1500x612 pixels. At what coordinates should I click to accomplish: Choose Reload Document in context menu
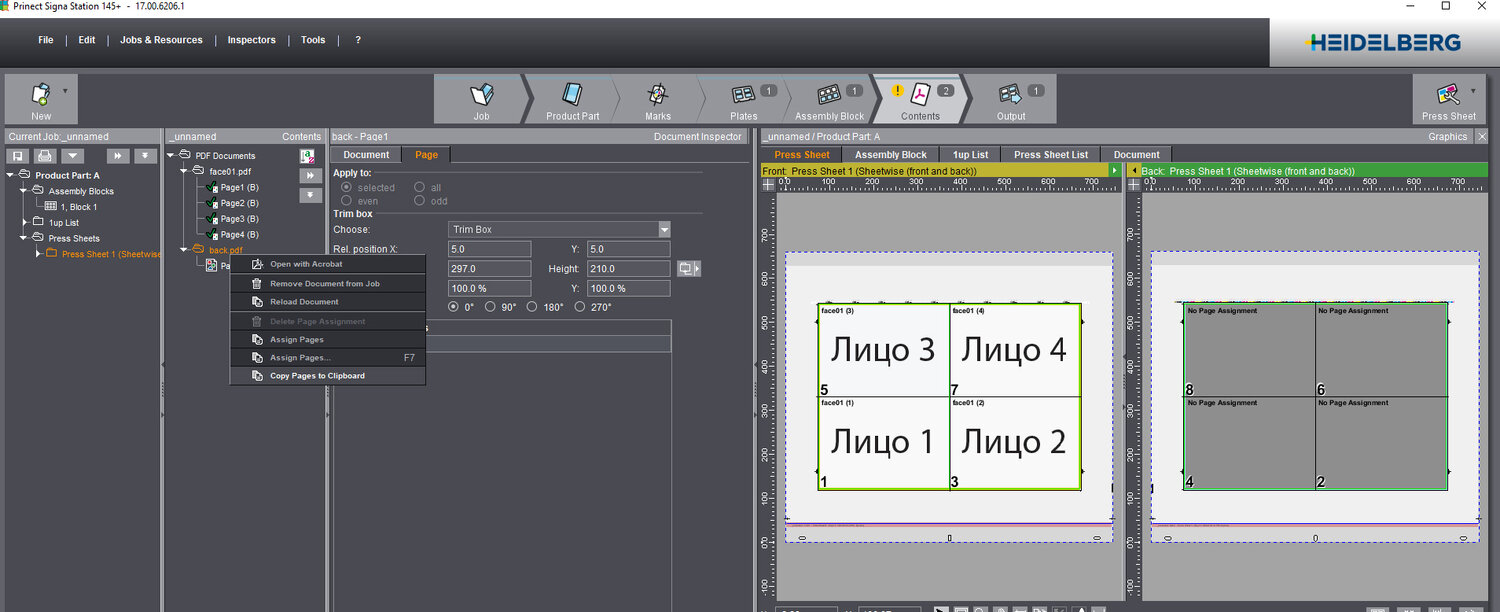point(328,302)
